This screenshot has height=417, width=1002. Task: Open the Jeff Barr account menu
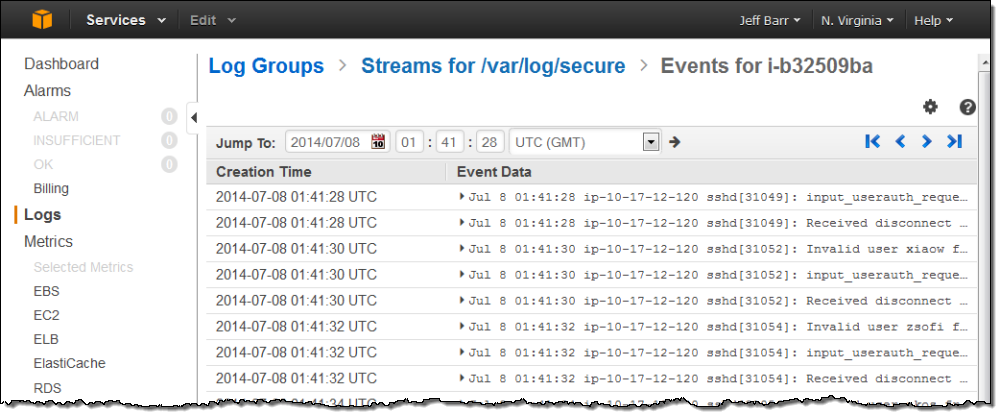click(x=773, y=20)
